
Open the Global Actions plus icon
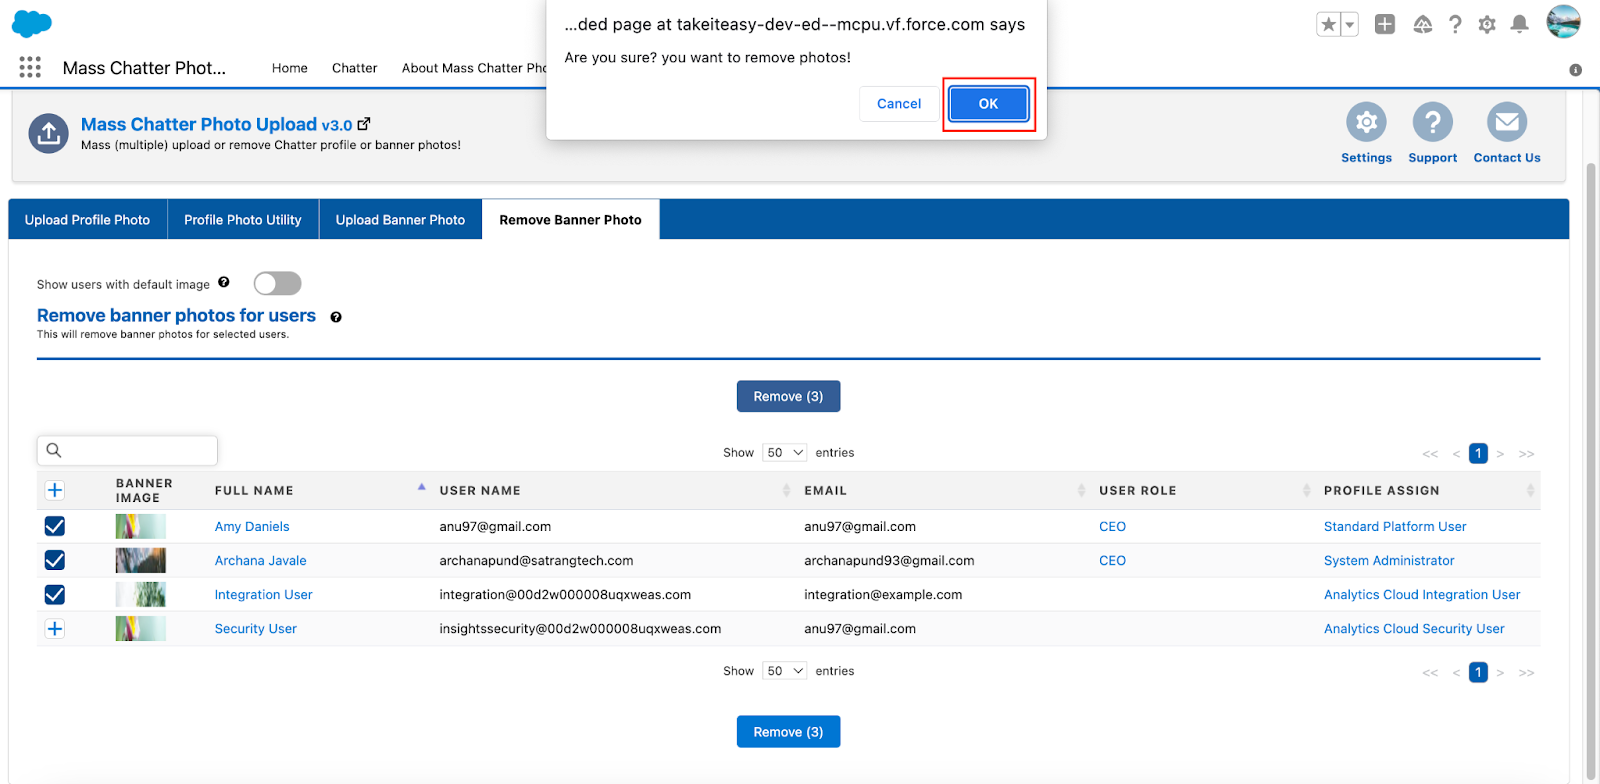click(1385, 24)
